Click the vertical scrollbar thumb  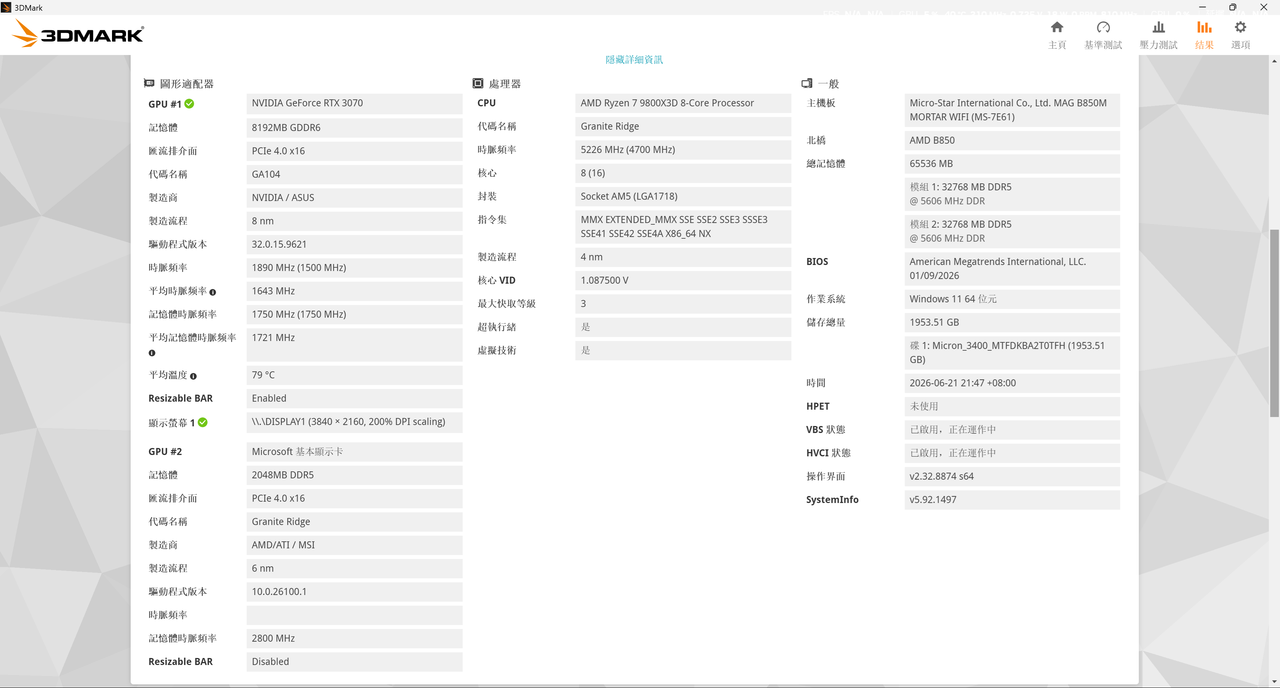coord(1274,322)
